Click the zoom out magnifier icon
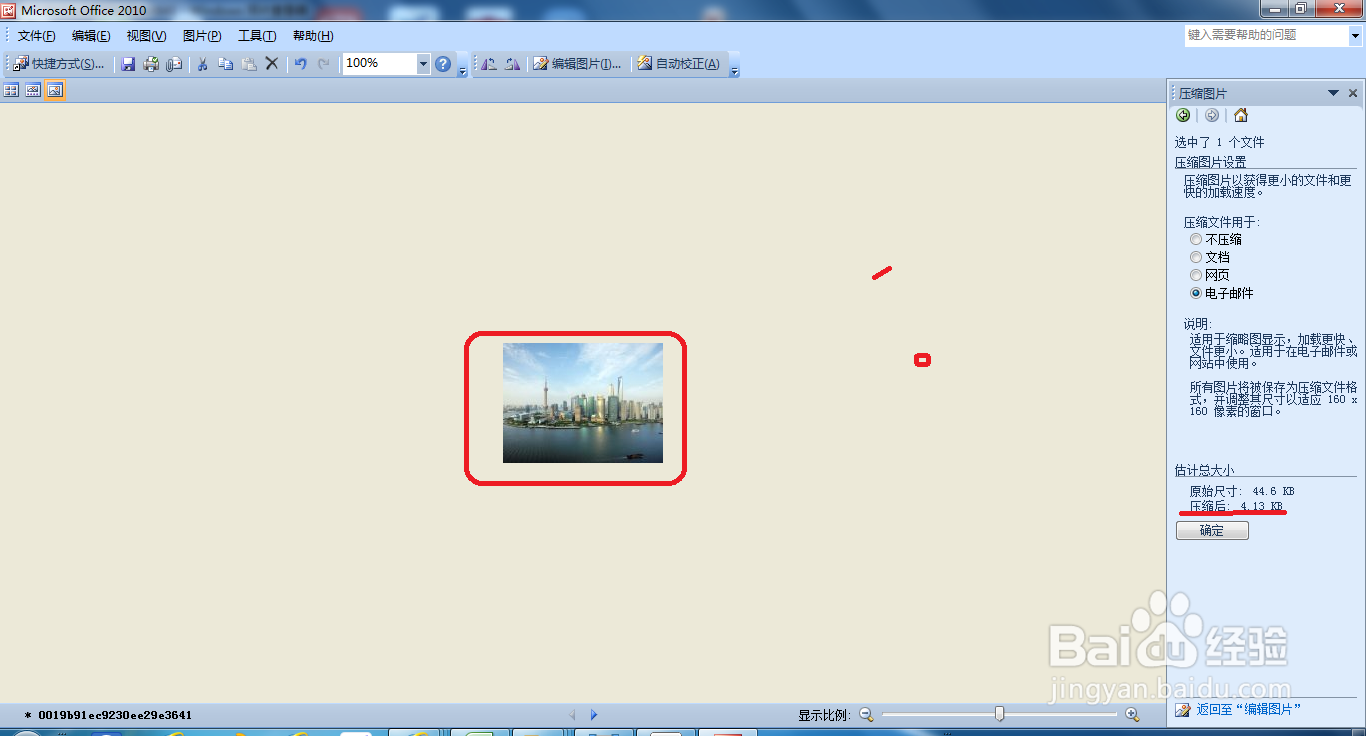 point(866,715)
